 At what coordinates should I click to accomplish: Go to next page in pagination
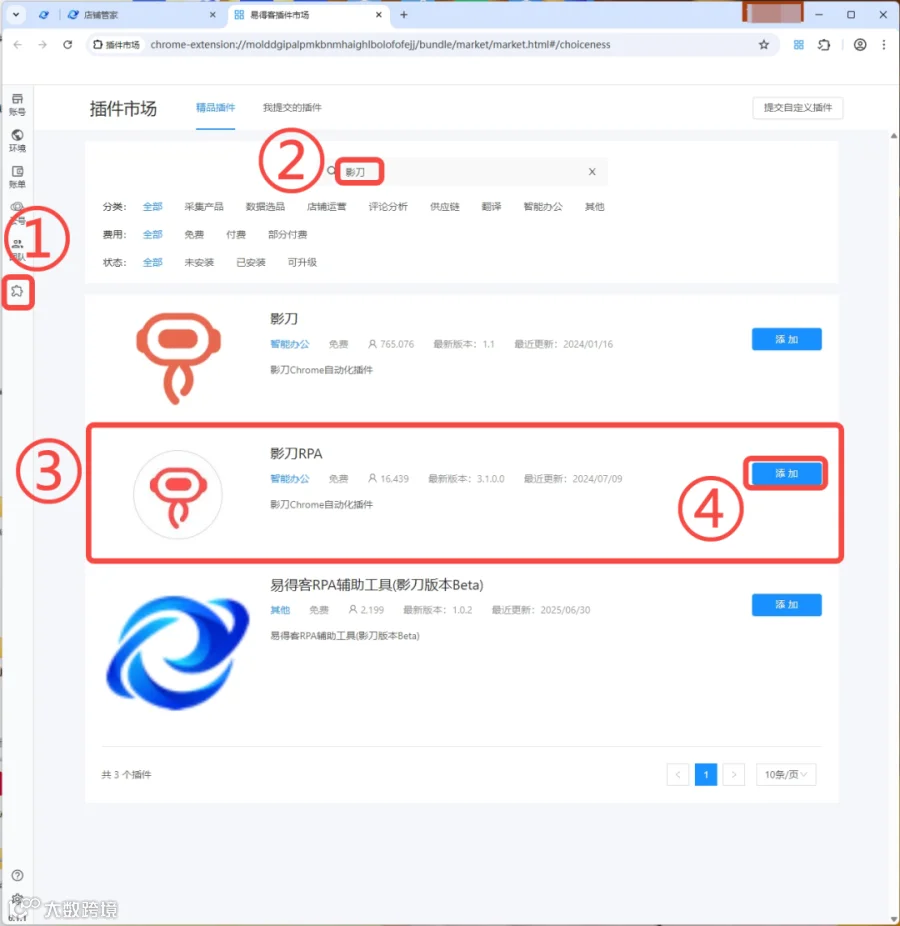click(x=733, y=774)
